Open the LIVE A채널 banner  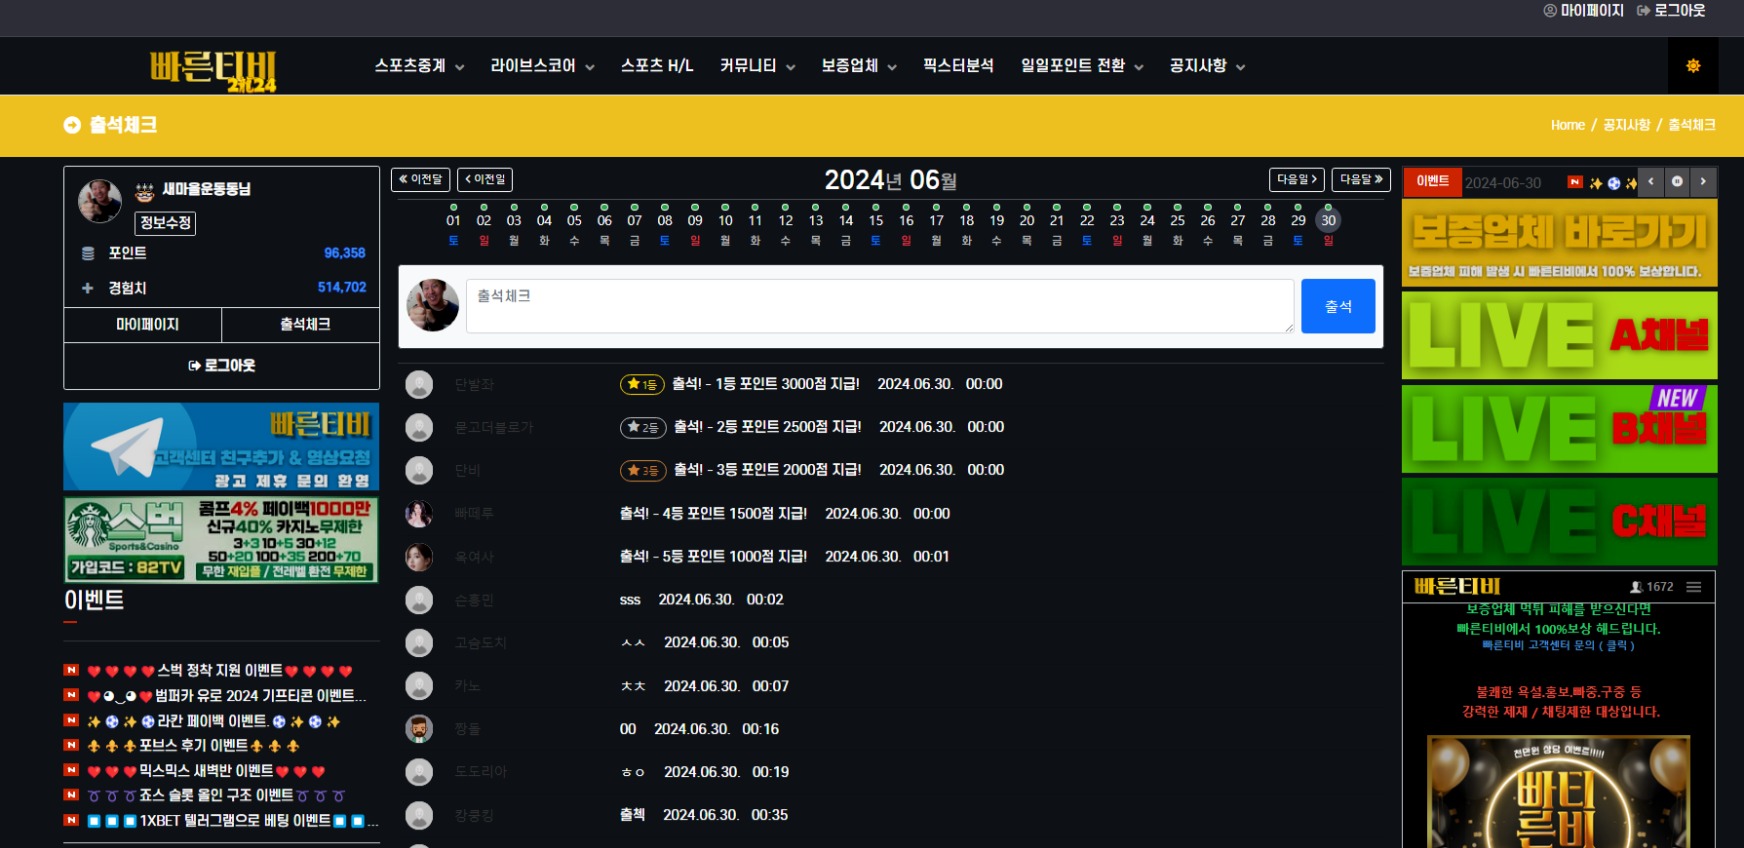1559,335
